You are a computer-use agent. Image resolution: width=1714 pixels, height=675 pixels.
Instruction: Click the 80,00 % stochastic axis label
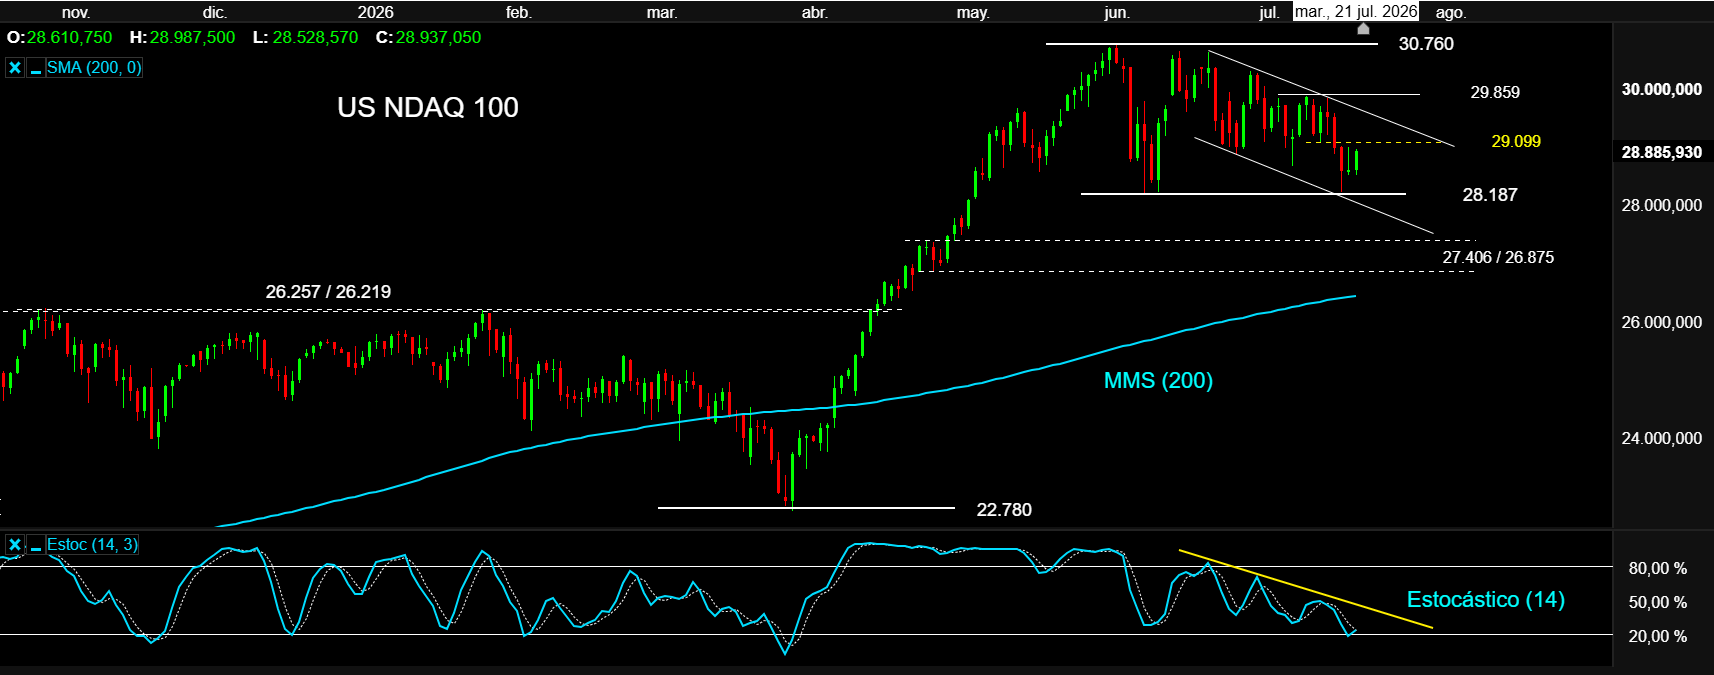tap(1658, 568)
